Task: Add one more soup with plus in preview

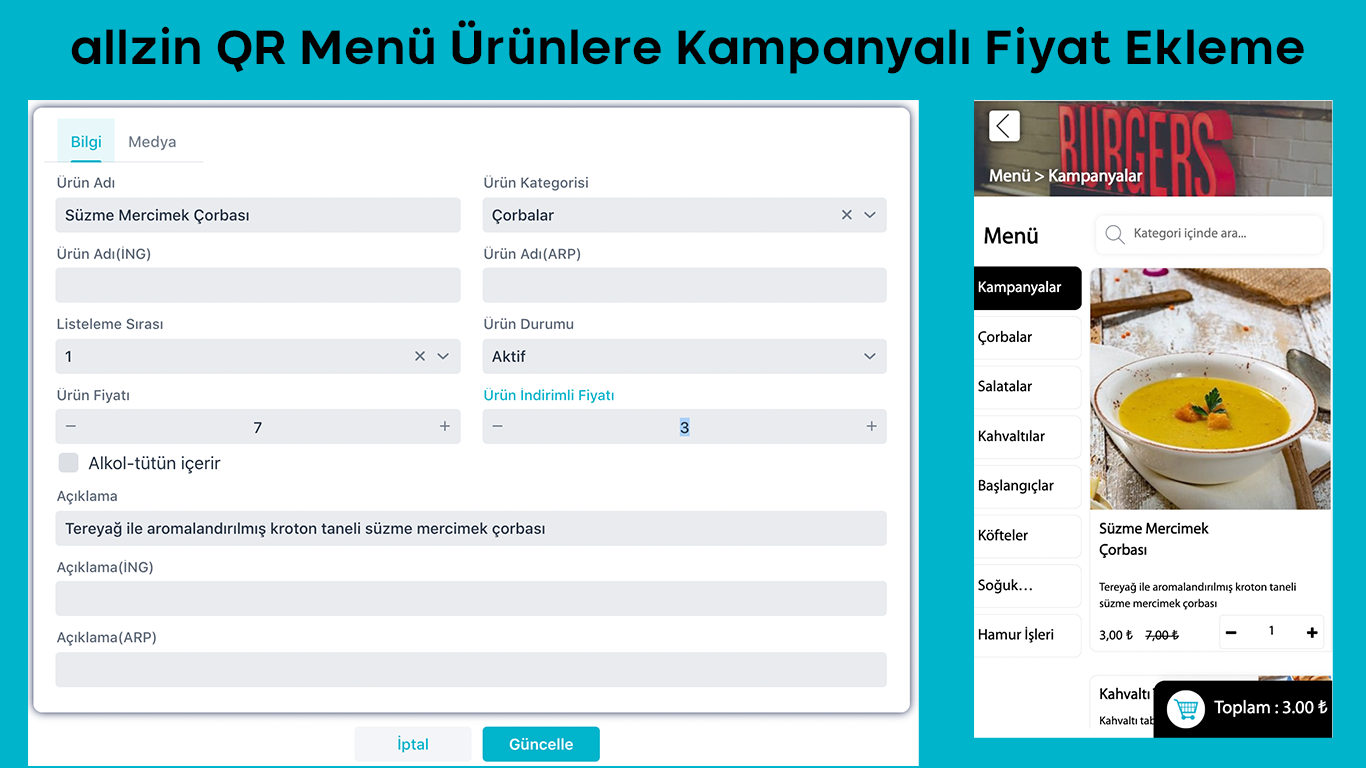Action: click(x=1312, y=633)
